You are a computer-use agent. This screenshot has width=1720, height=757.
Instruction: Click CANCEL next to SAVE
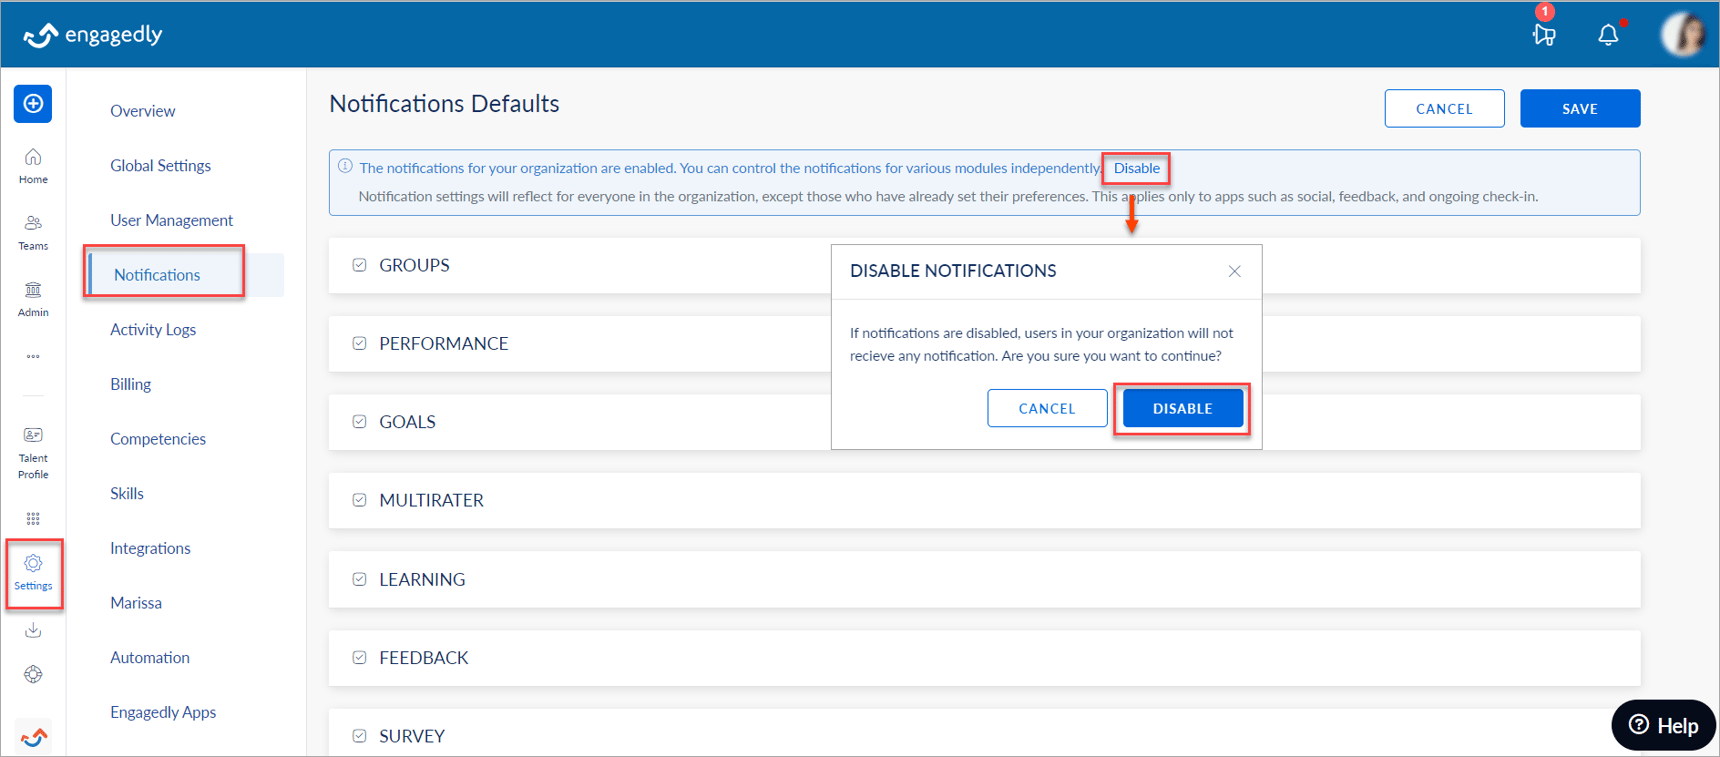(x=1444, y=108)
